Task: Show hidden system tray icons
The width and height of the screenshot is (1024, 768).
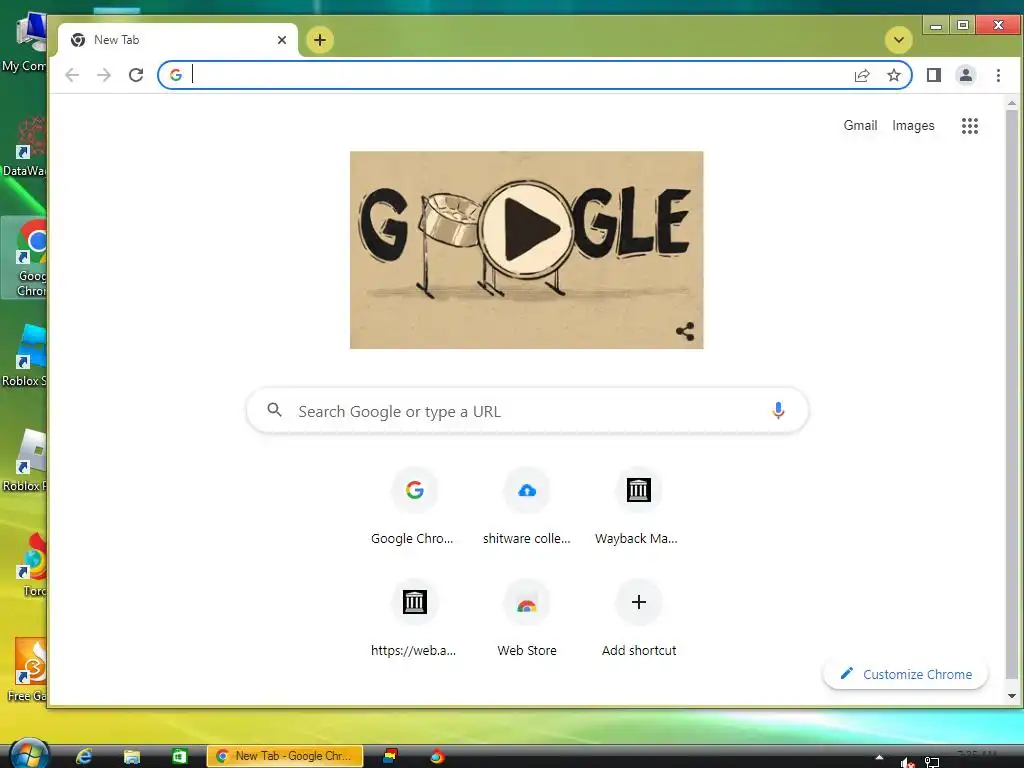Action: [879, 758]
